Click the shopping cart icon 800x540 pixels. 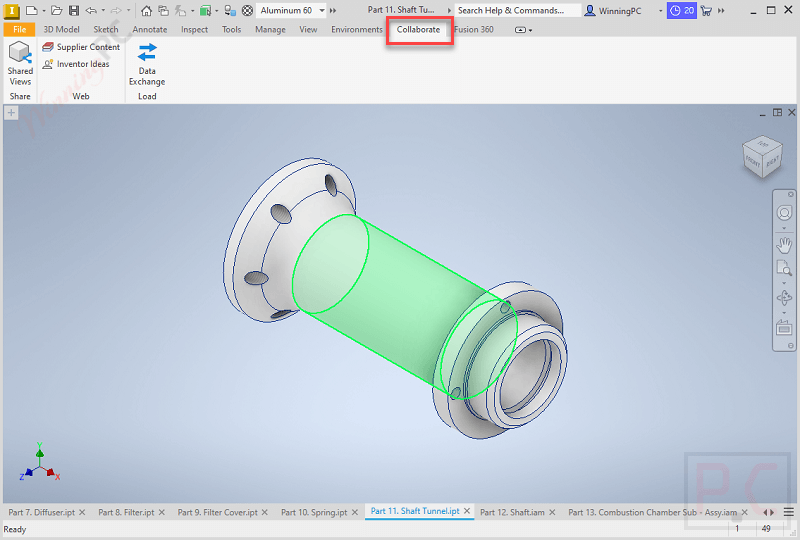[x=706, y=10]
